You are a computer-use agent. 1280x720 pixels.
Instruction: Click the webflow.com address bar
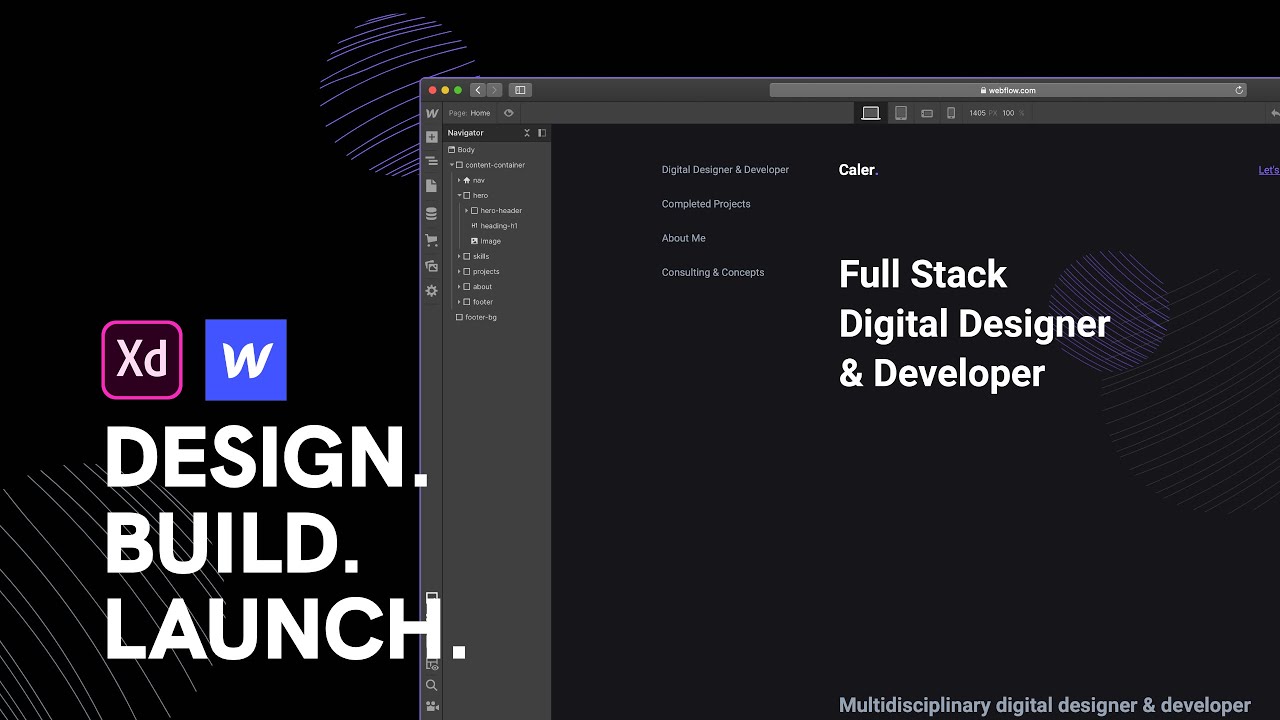click(1008, 90)
